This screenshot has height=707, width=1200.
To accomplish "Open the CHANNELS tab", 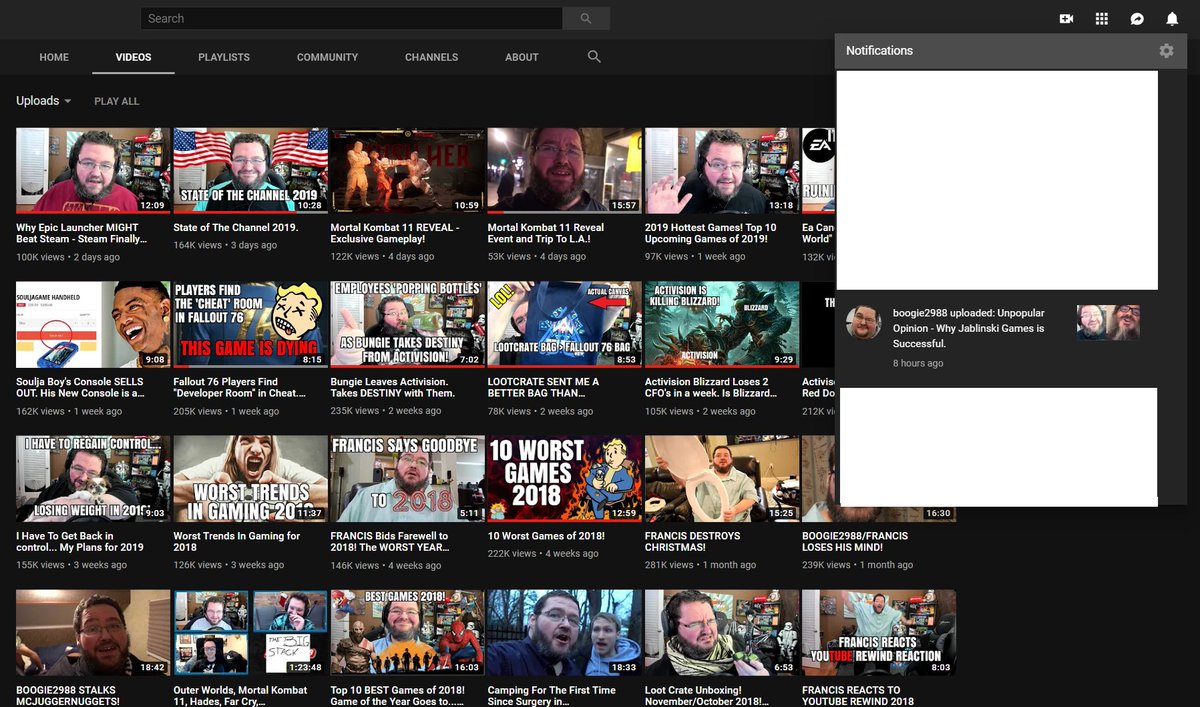I will [431, 57].
